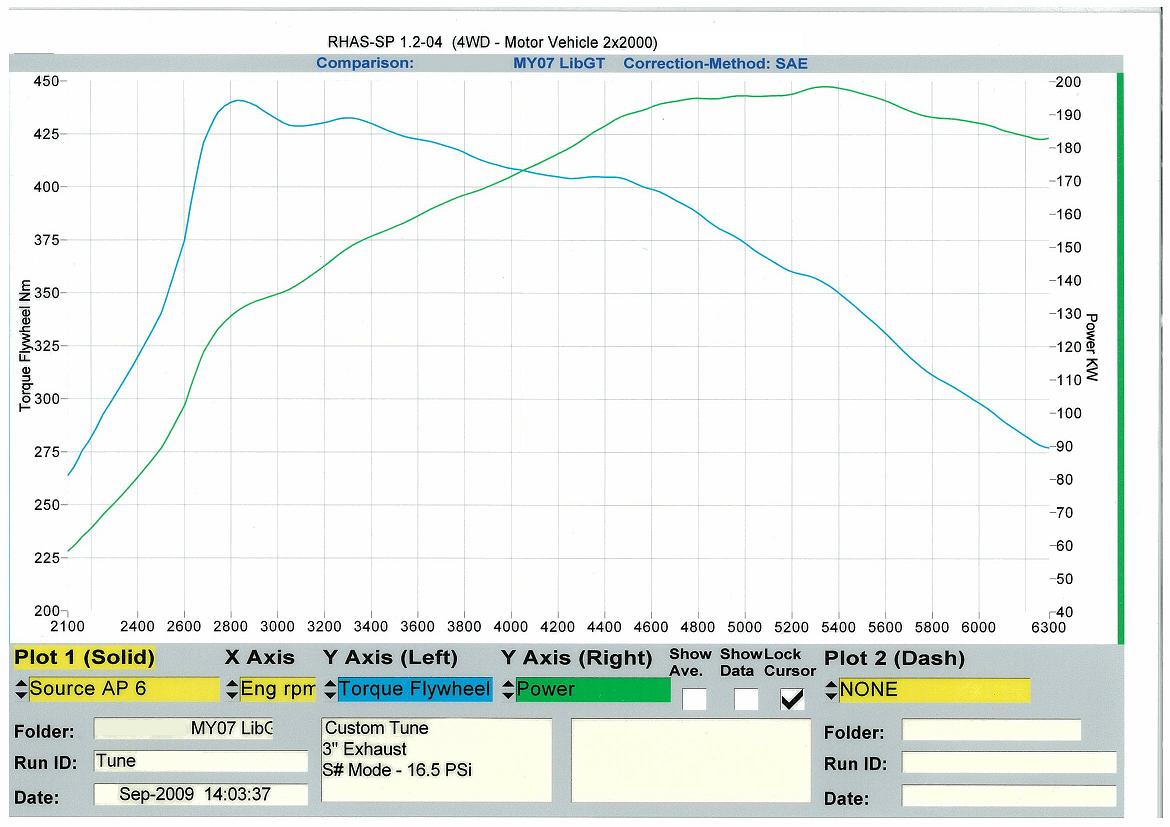Click the 3" Exhaust note line
Screen dimensions: 1170x827
coord(365,749)
